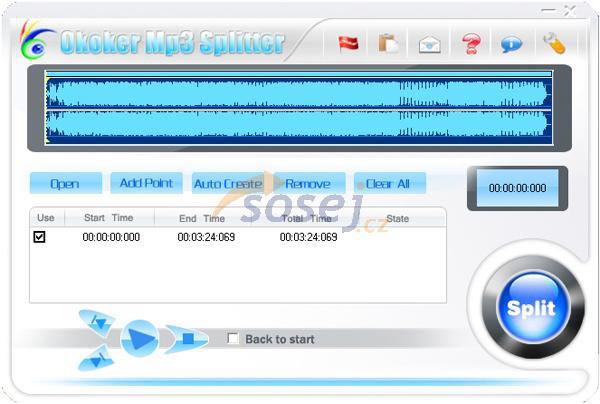Select total time 00:03:24:069 cell

pos(308,237)
